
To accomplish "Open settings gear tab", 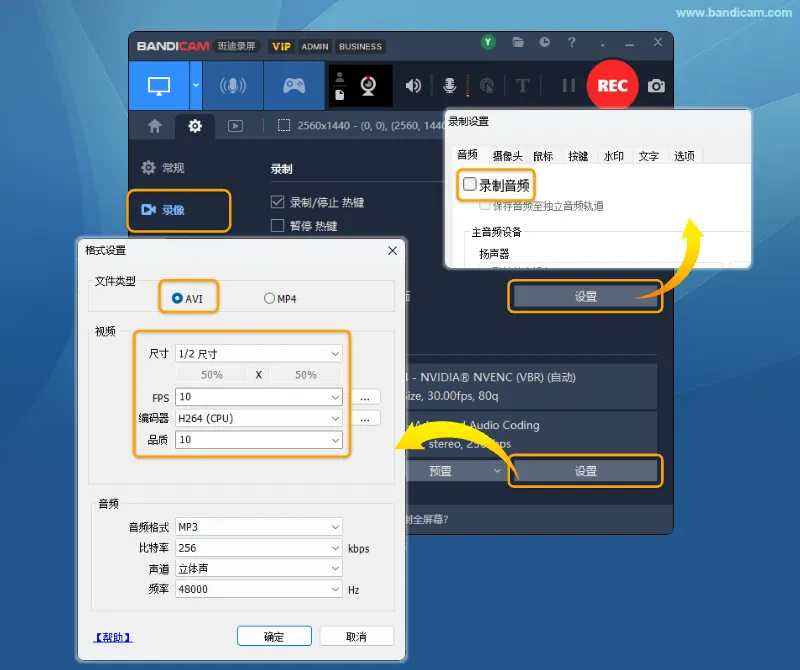I will click(x=195, y=126).
